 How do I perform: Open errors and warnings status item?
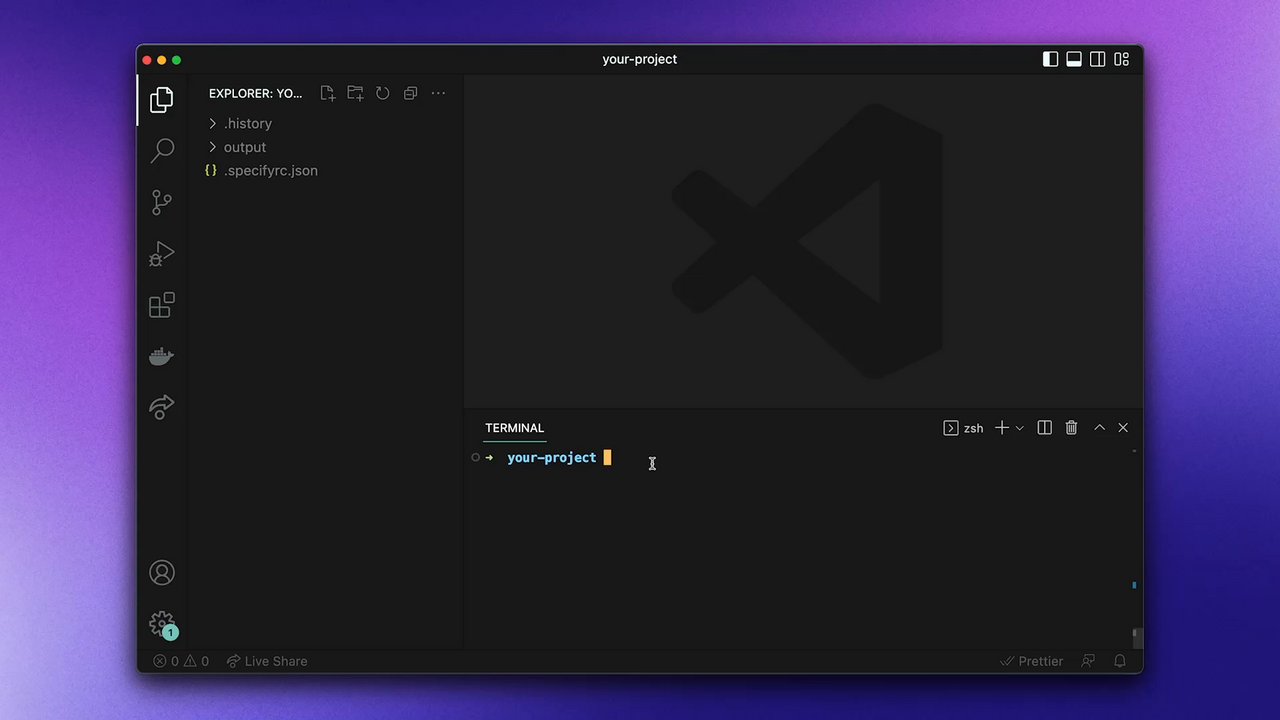click(181, 661)
